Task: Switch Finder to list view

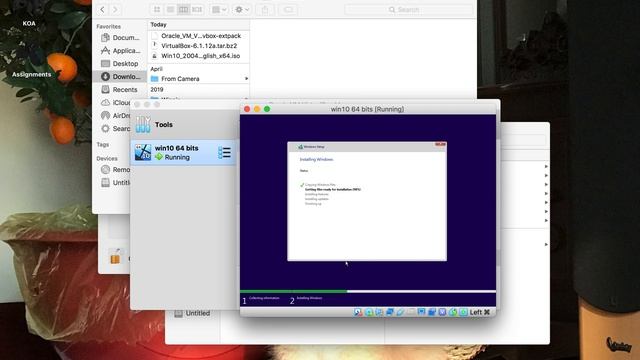Action: pos(170,9)
